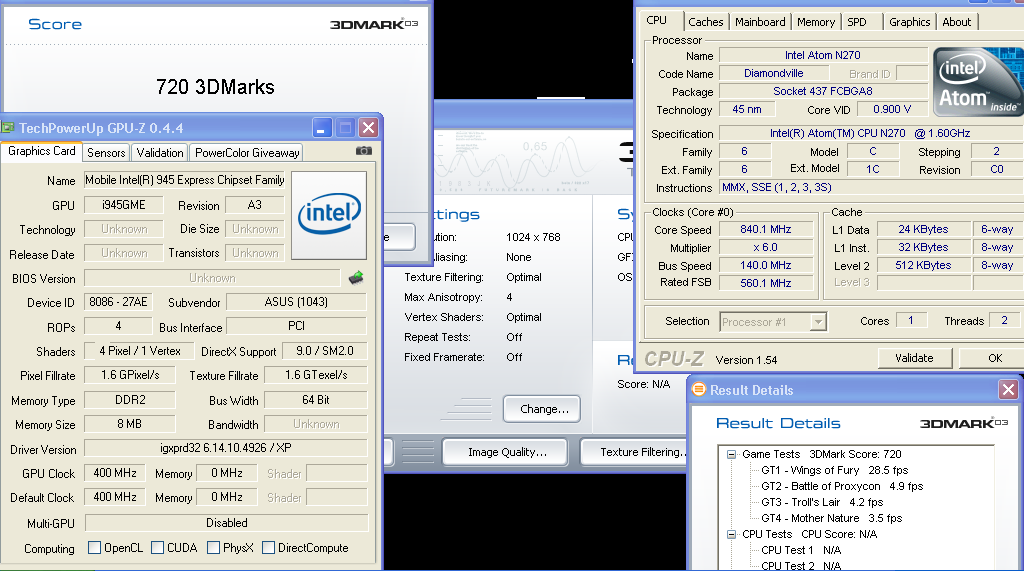Open the About tab in CPU-Z
1024x571 pixels.
(957, 22)
